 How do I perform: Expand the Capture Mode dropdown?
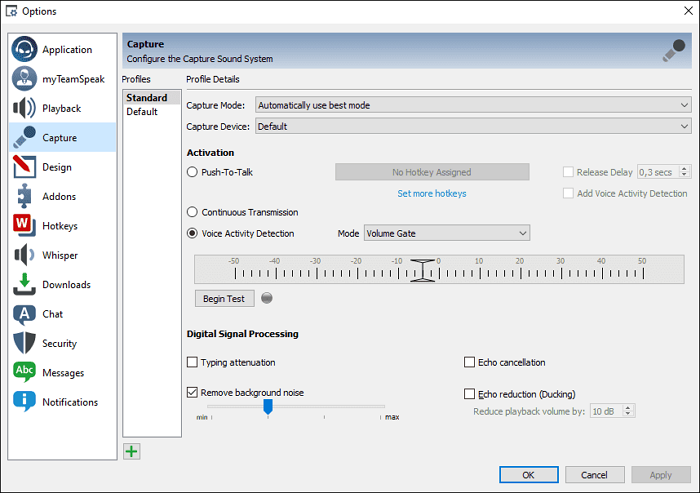click(473, 105)
